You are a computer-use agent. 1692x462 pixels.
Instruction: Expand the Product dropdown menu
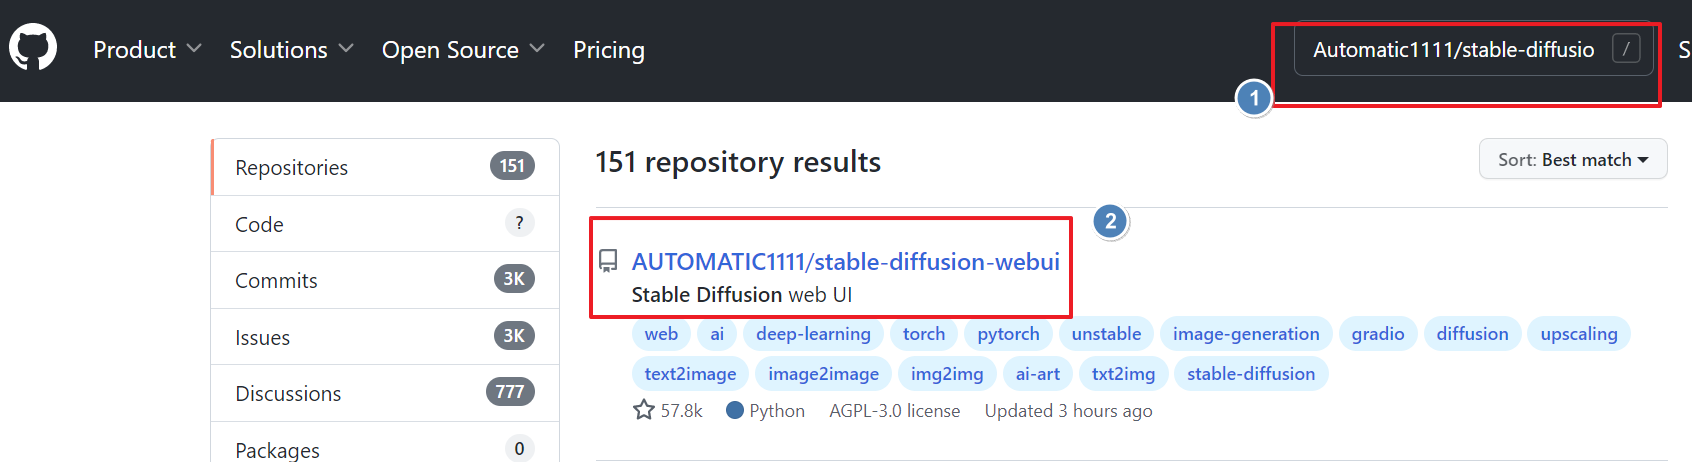click(x=147, y=49)
